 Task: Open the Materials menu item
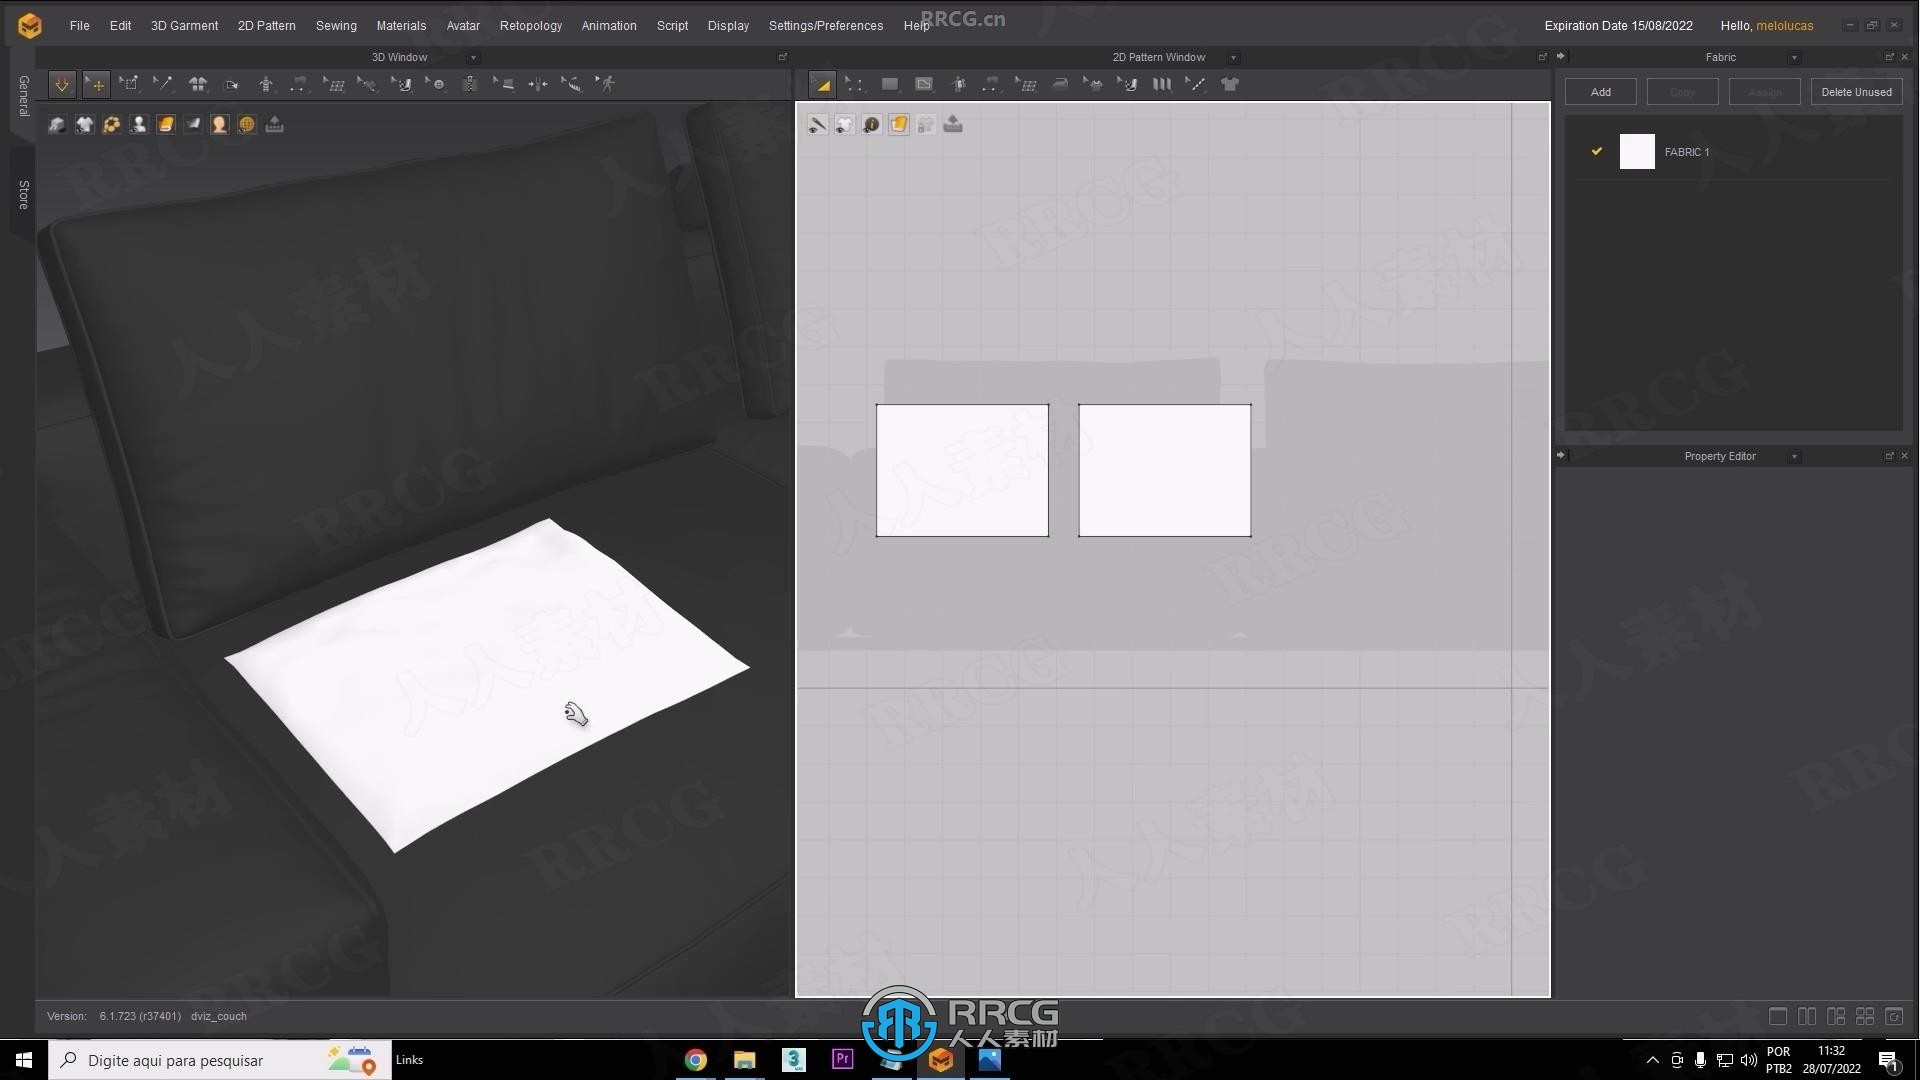(402, 25)
